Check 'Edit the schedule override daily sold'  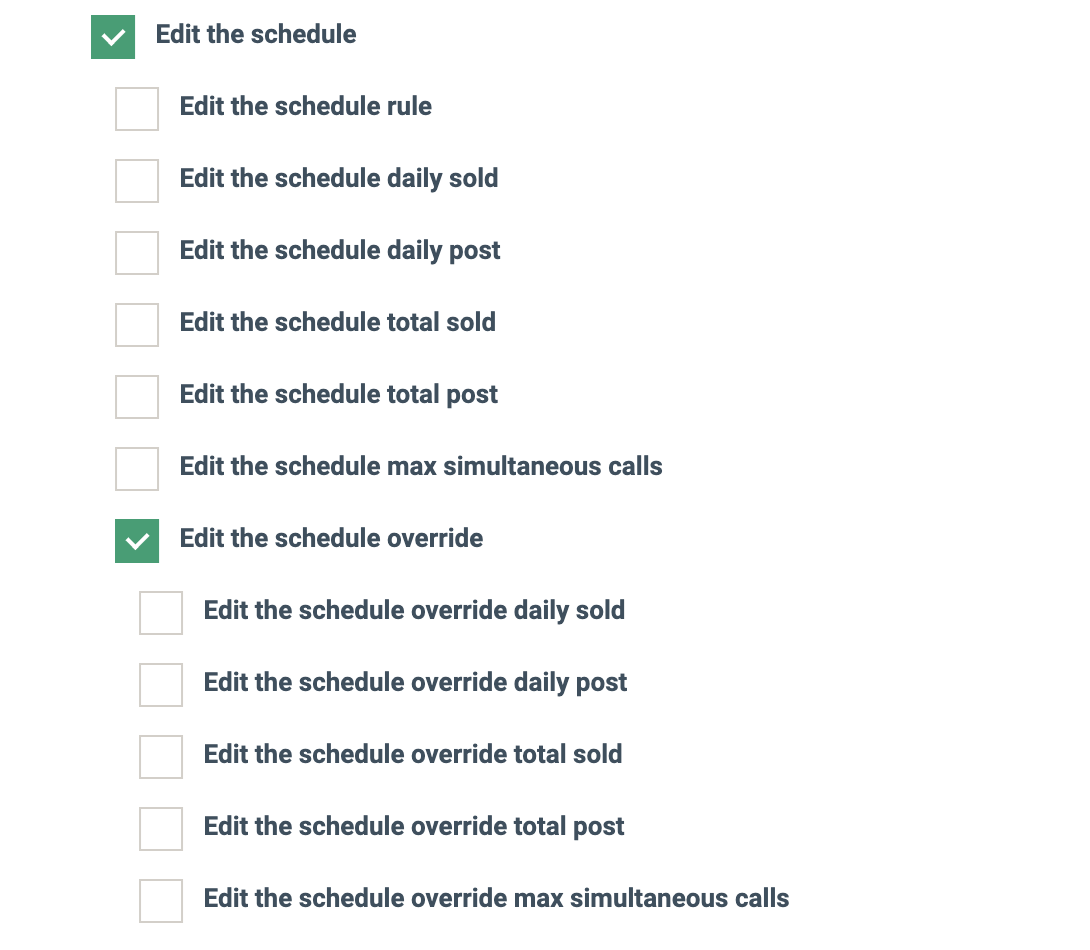[161, 613]
